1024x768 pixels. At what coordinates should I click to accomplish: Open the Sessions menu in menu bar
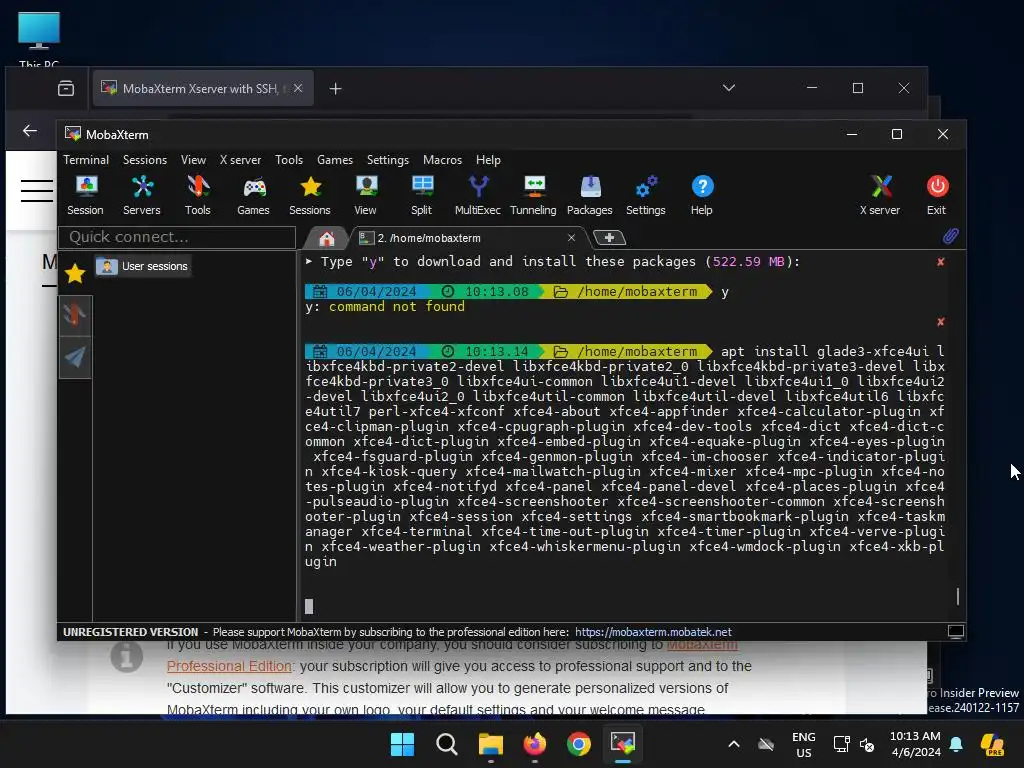click(x=145, y=160)
